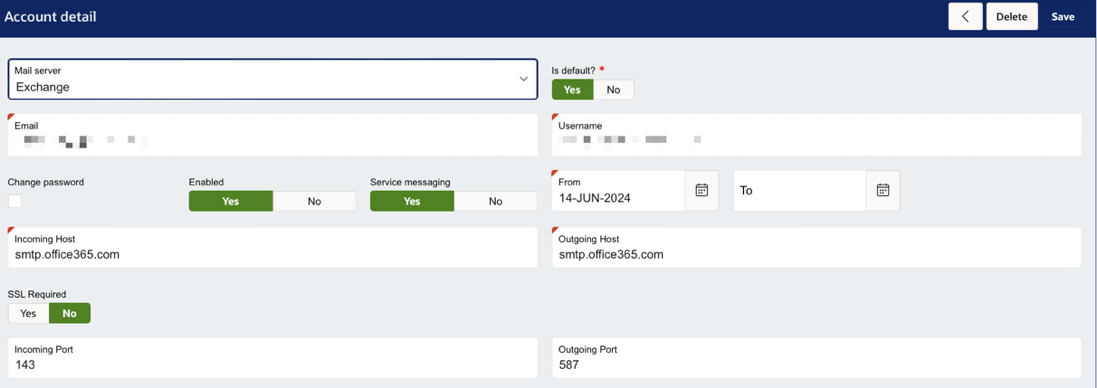Set SSL Required to No

(69, 313)
